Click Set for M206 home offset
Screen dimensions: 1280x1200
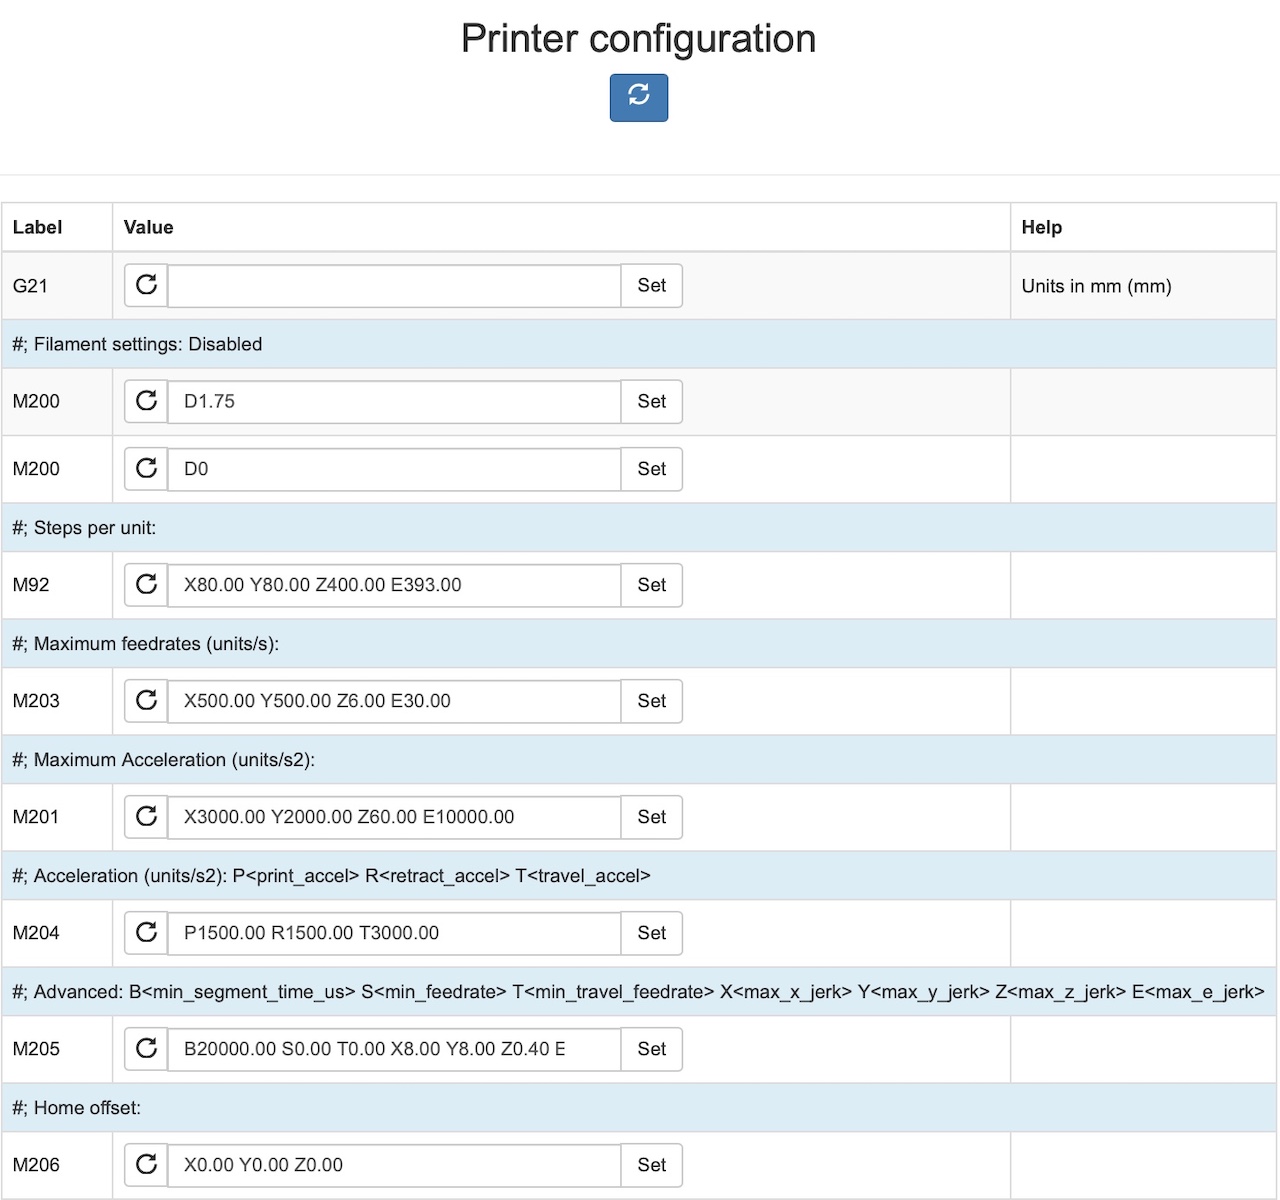tap(651, 1165)
